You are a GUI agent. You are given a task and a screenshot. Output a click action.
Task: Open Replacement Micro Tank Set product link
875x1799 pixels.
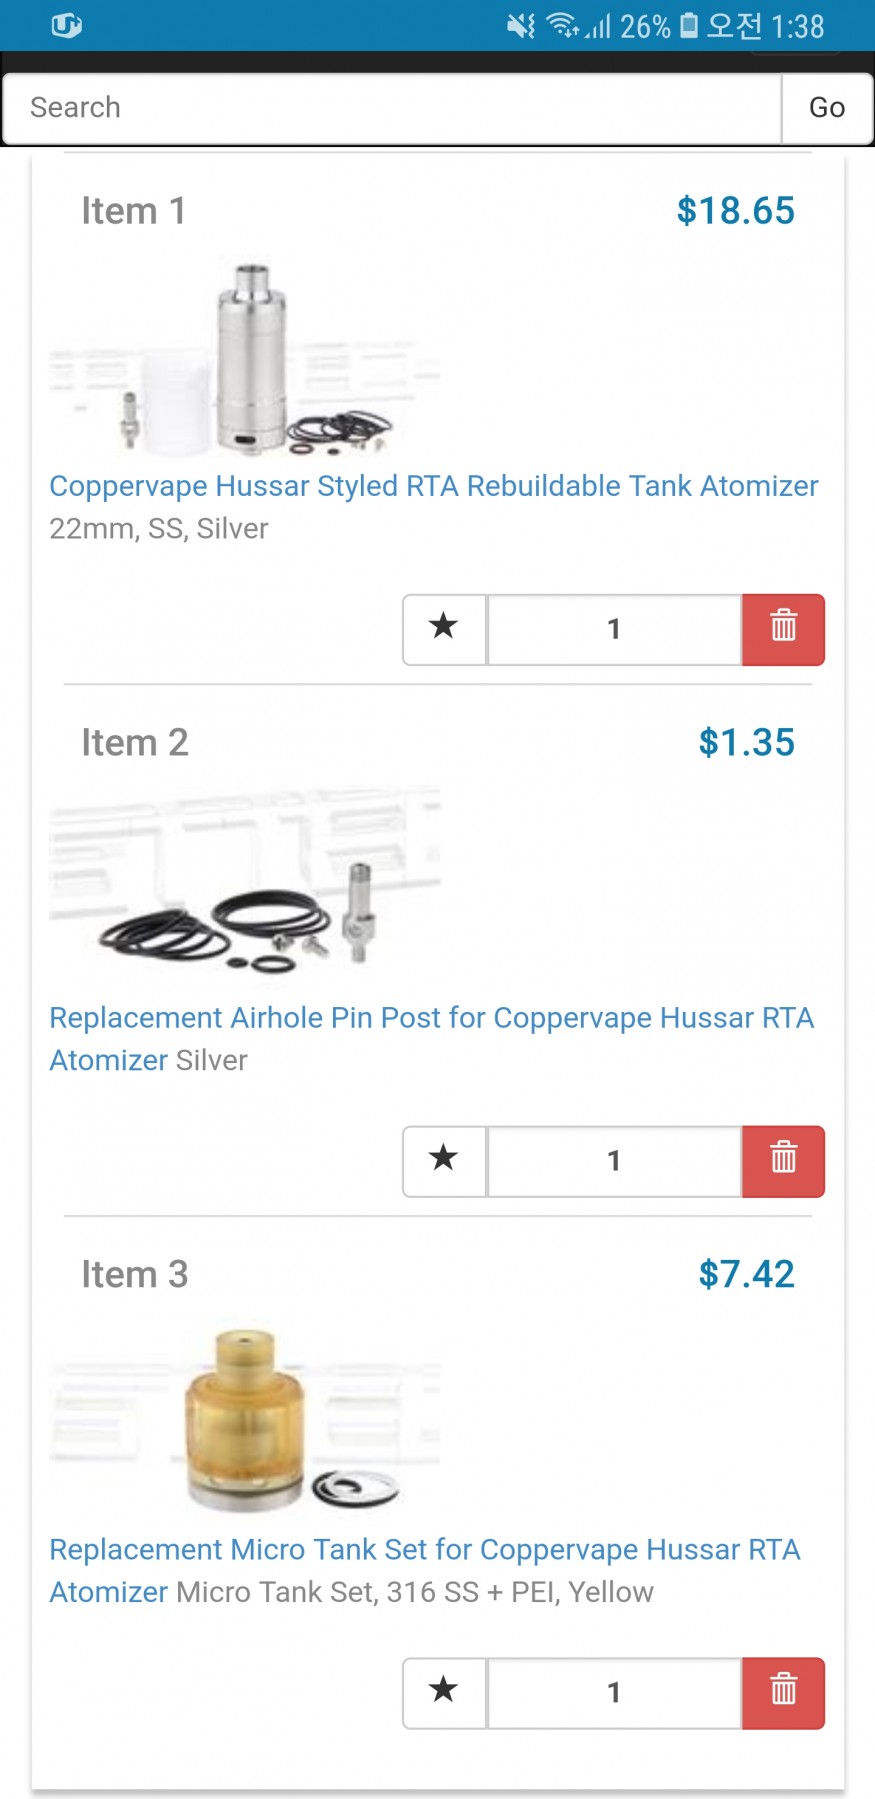pos(425,1550)
